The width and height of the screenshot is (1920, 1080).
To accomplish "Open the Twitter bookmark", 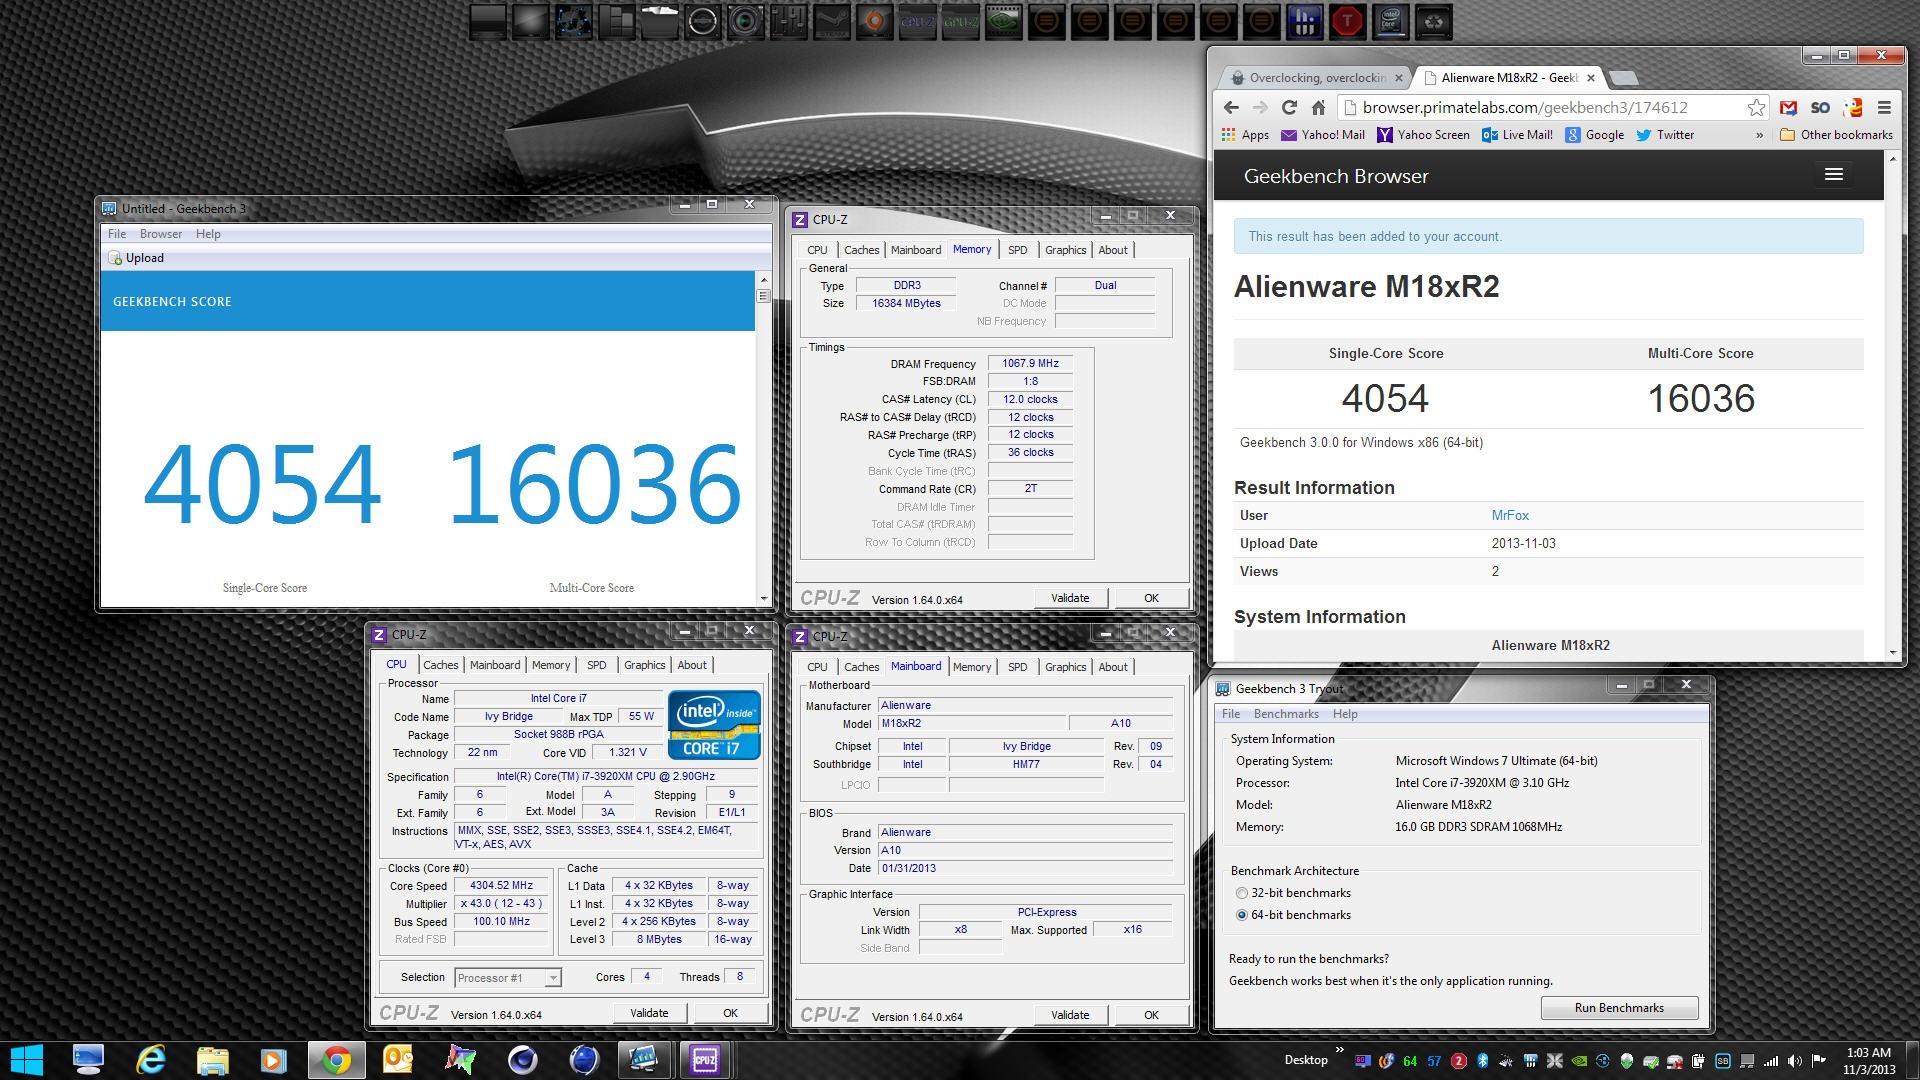I will [1665, 135].
